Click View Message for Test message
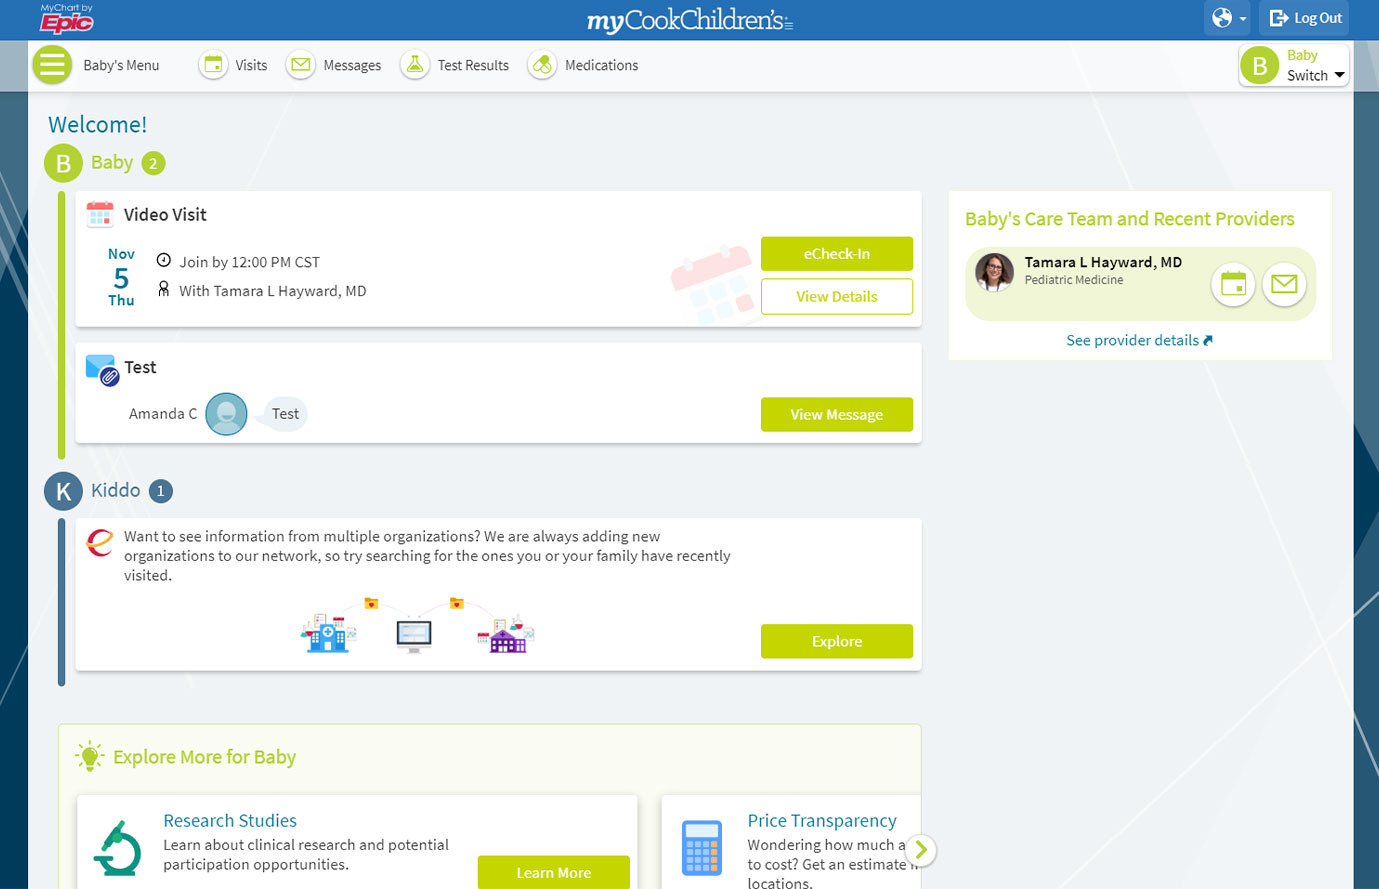Viewport: 1379px width, 889px height. point(836,415)
